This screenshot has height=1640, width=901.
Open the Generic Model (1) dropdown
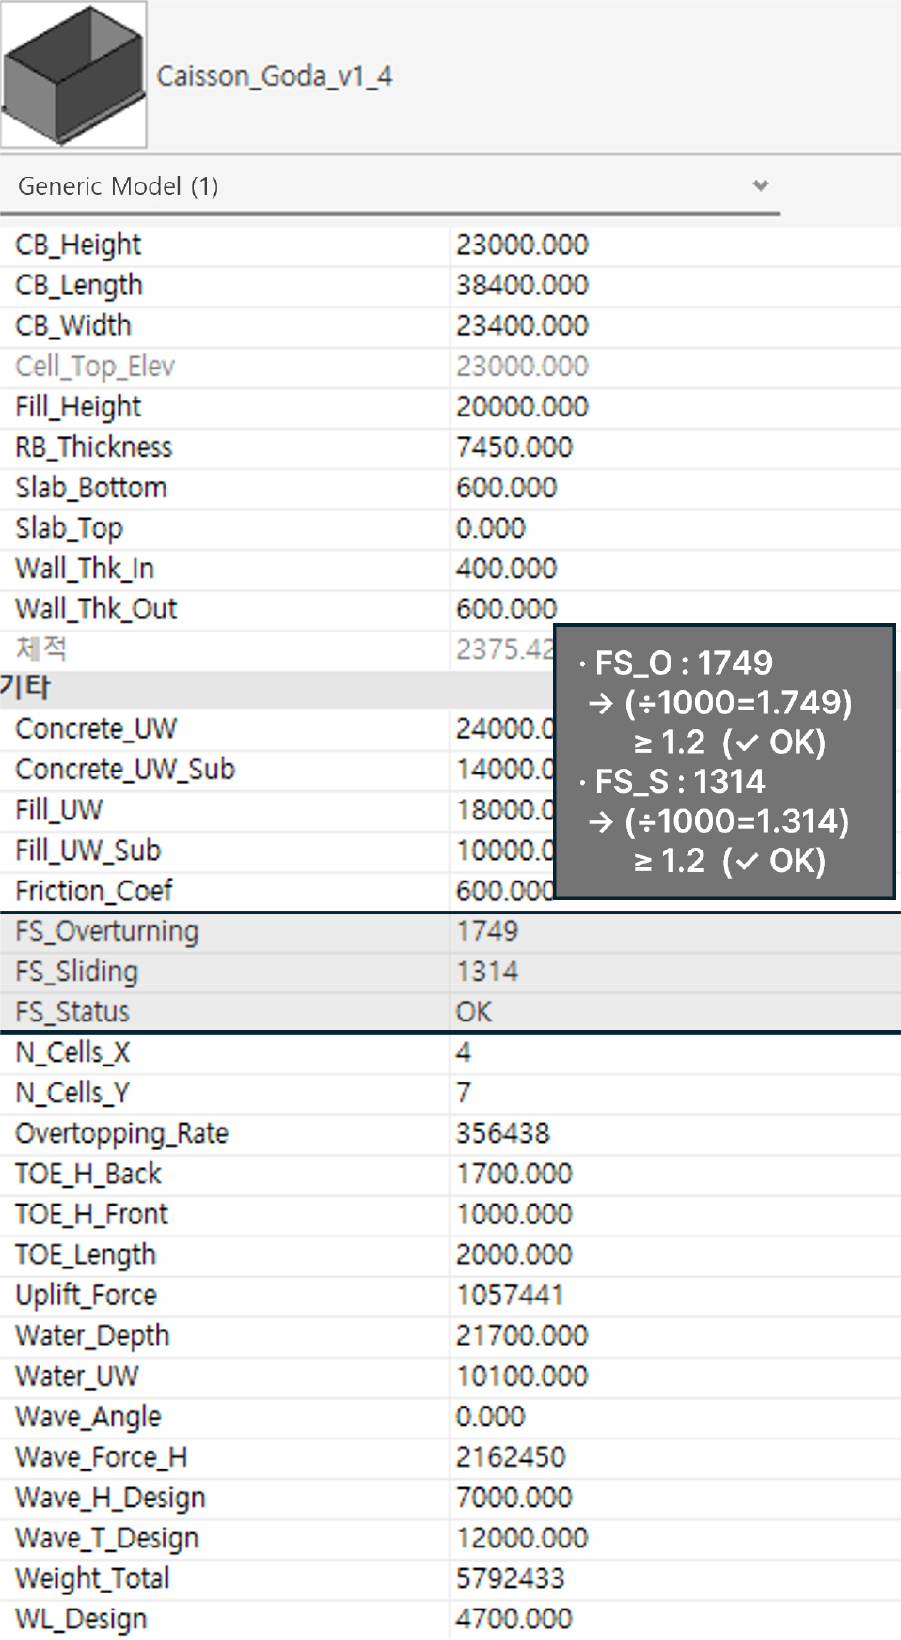point(390,186)
